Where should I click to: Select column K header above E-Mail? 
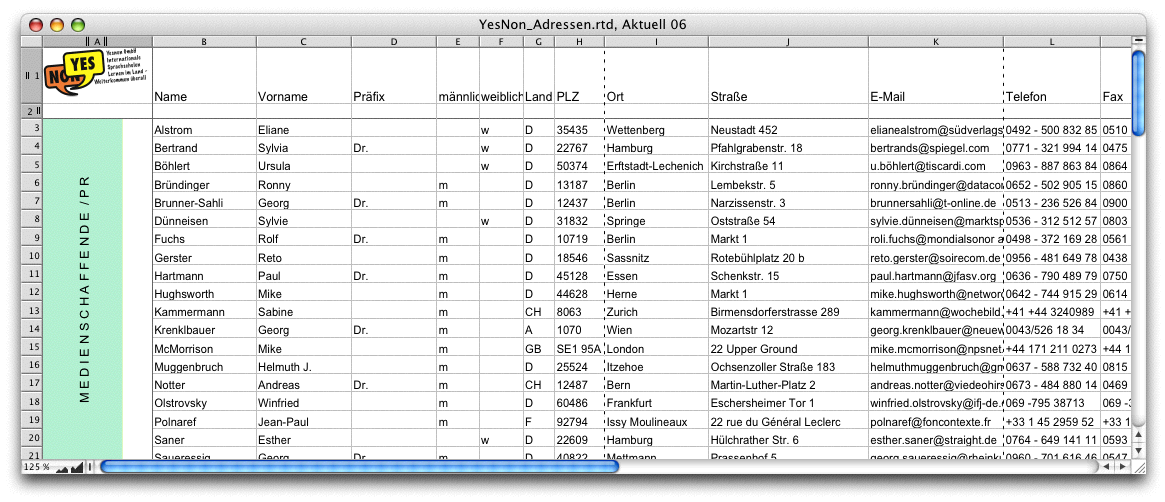pyautogui.click(x=935, y=41)
